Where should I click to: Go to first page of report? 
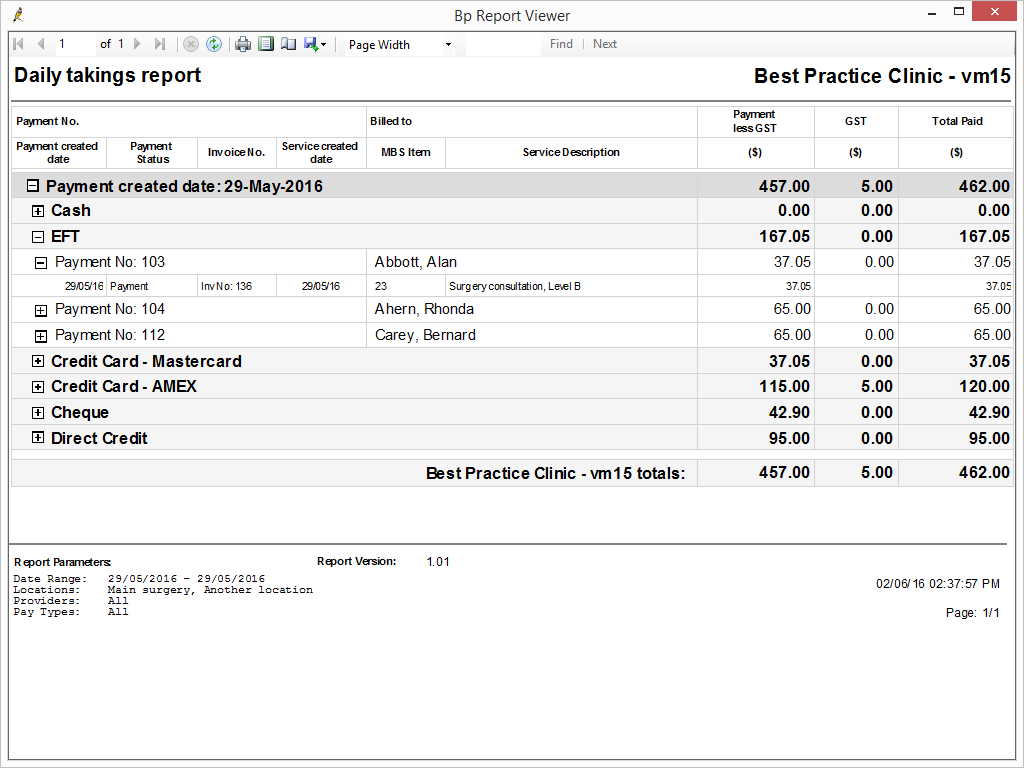(18, 44)
